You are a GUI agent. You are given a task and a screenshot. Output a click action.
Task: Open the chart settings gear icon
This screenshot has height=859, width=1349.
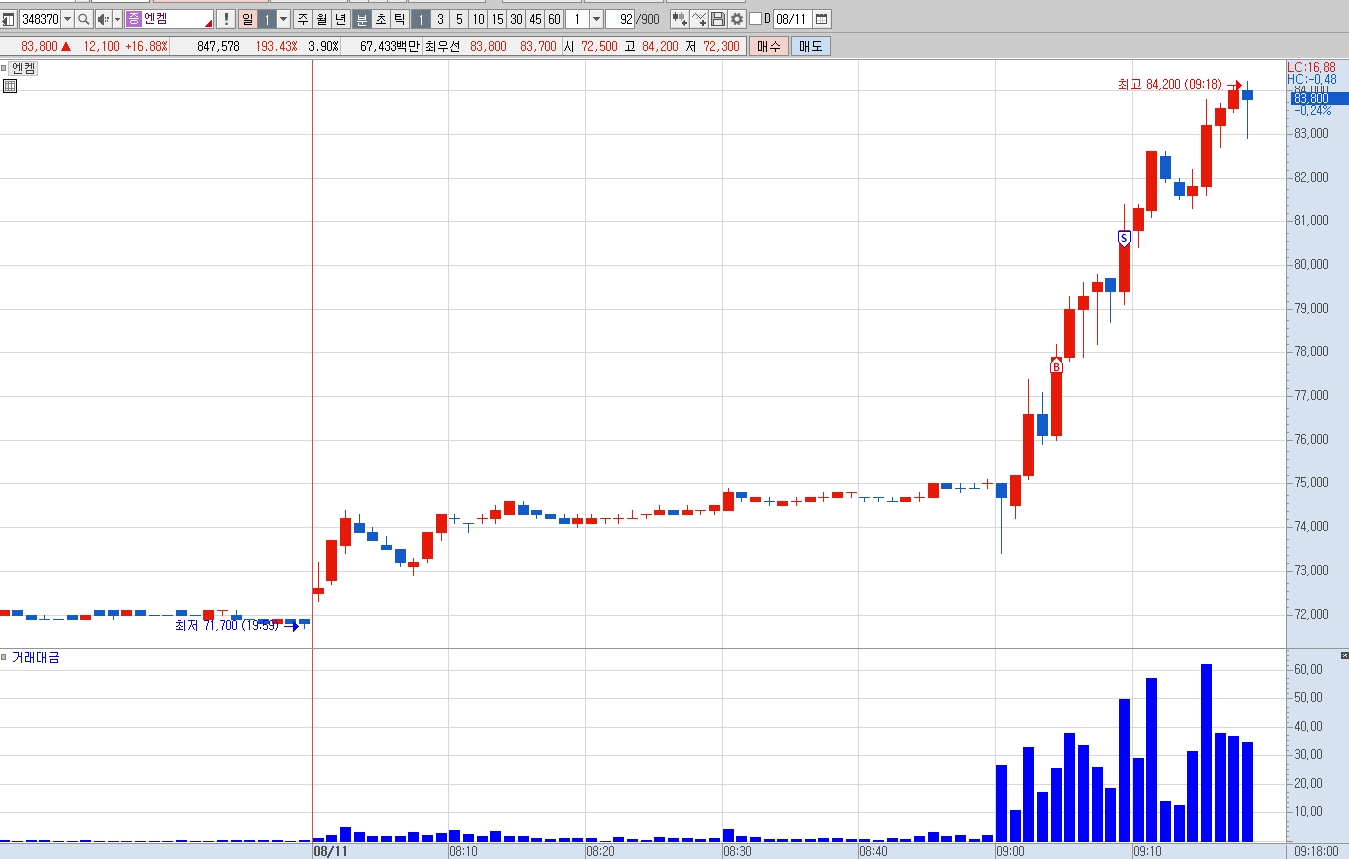pos(737,19)
